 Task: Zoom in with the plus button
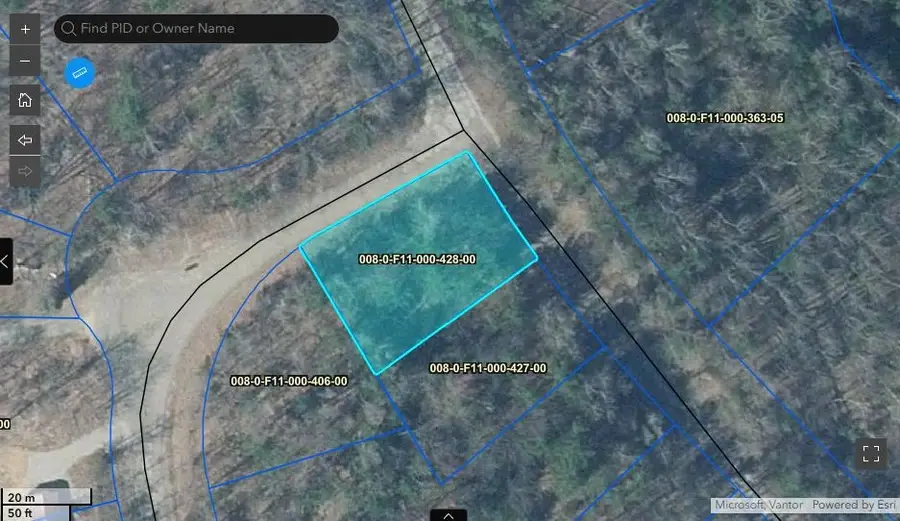pyautogui.click(x=25, y=28)
